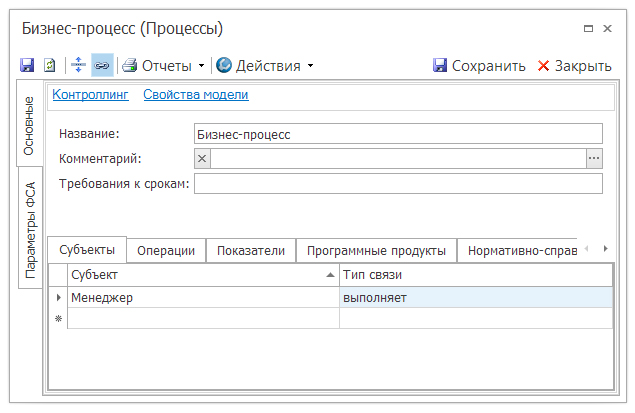The height and width of the screenshot is (413, 635).
Task: Click the save disk icon in toolbar
Action: click(28, 66)
